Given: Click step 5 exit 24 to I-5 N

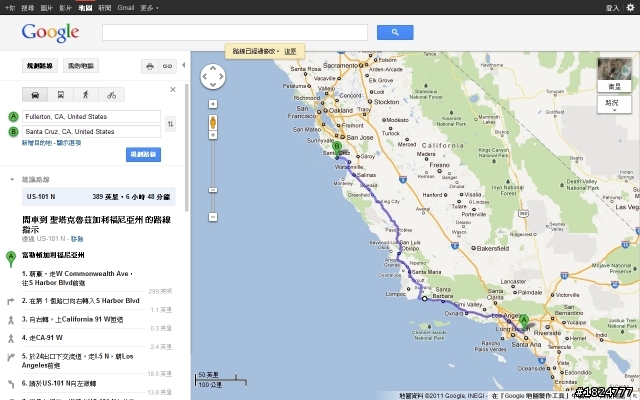Looking at the screenshot, I should pos(78,361).
